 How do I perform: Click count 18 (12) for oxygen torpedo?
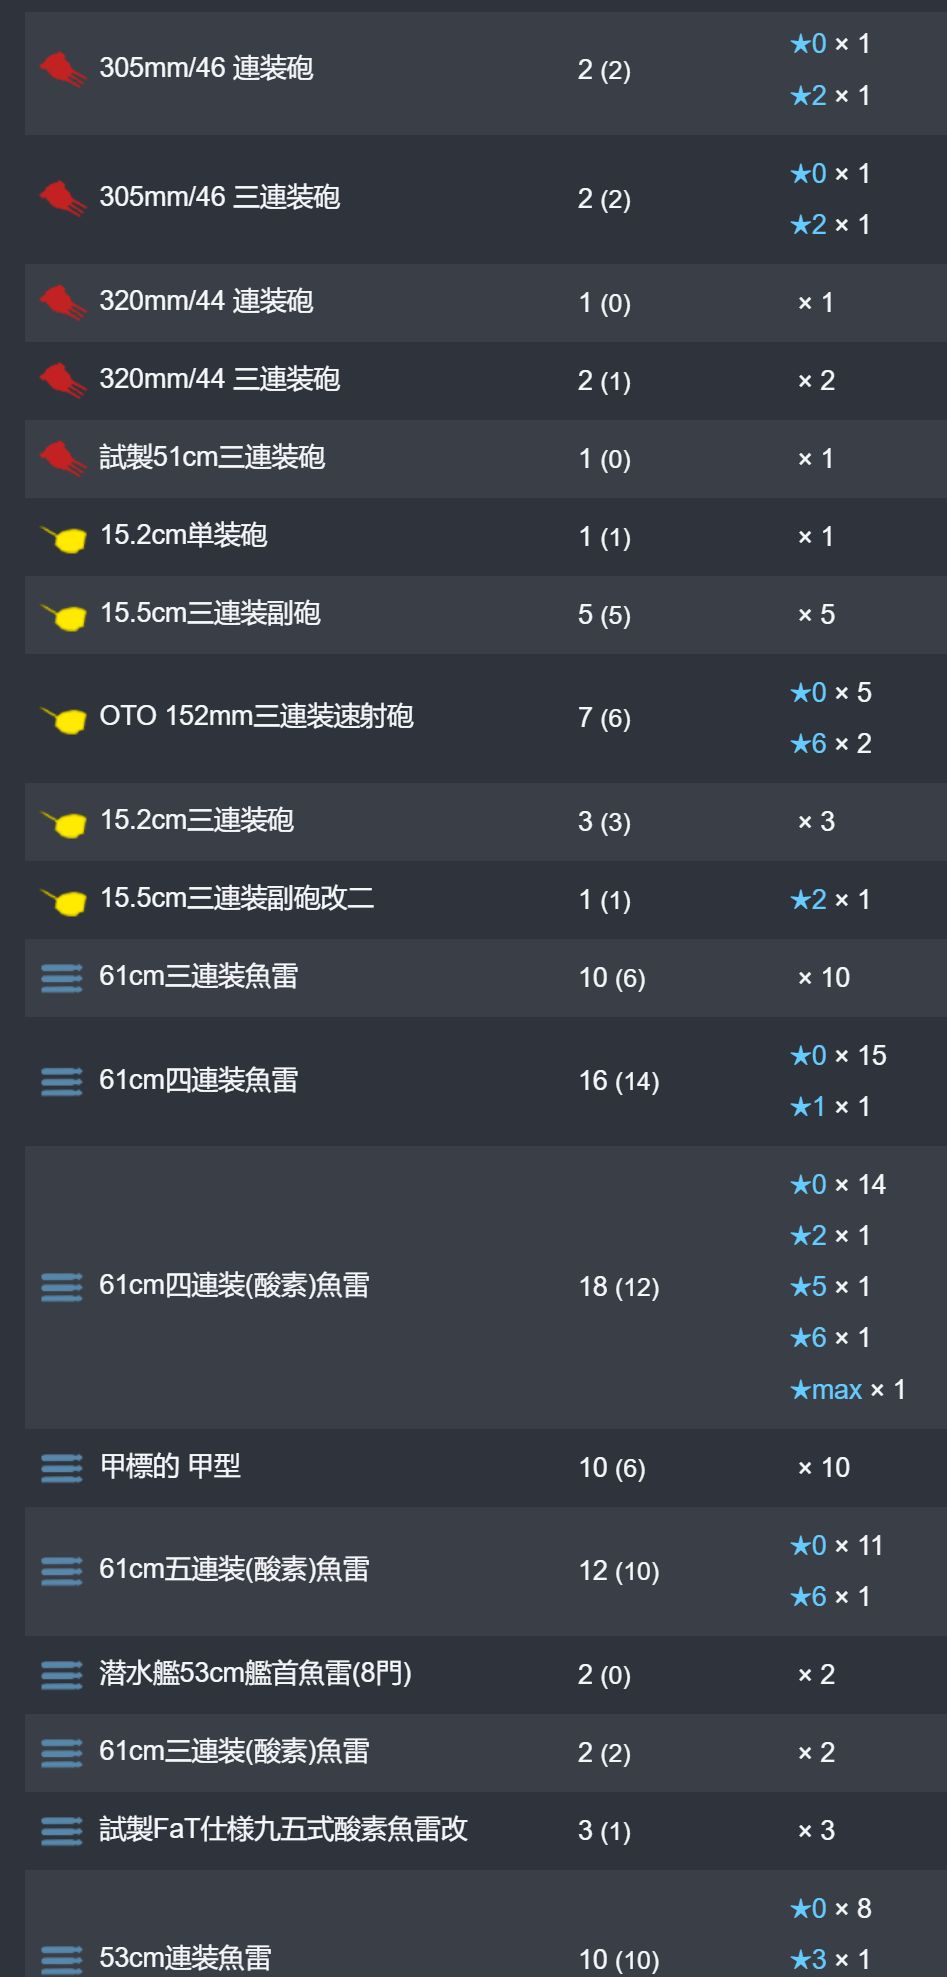point(619,1286)
